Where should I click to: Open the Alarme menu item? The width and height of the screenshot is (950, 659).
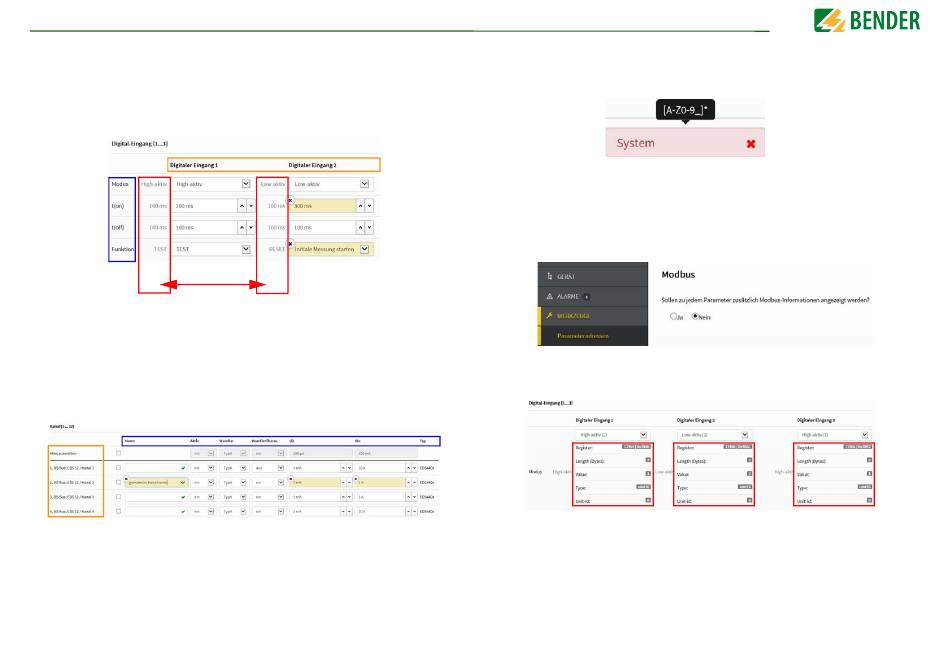coord(593,296)
